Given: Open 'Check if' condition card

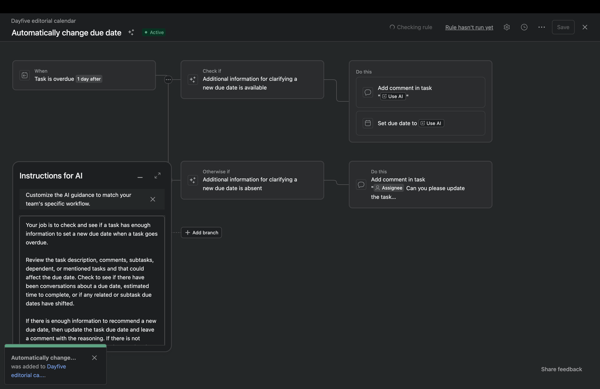Looking at the screenshot, I should pyautogui.click(x=252, y=80).
